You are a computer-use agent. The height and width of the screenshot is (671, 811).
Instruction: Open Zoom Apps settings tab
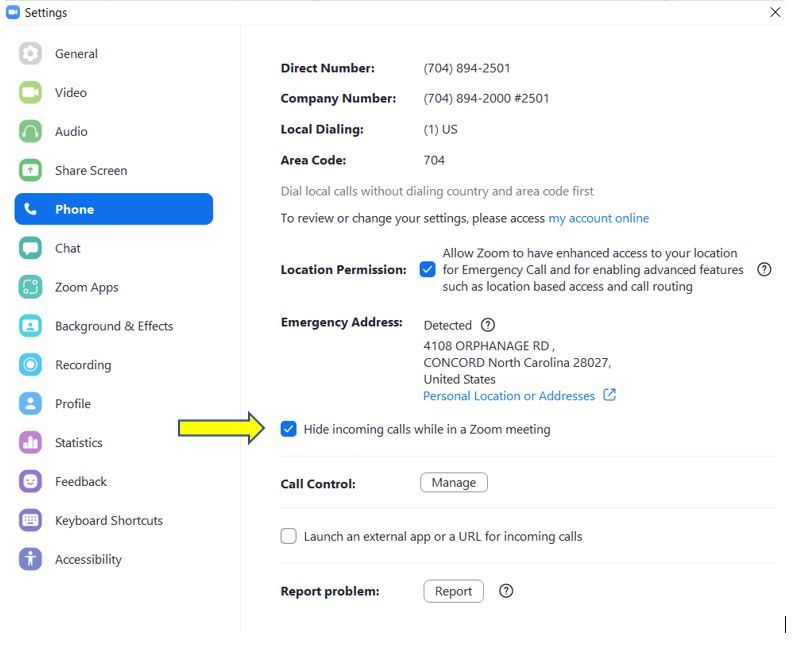(x=114, y=287)
